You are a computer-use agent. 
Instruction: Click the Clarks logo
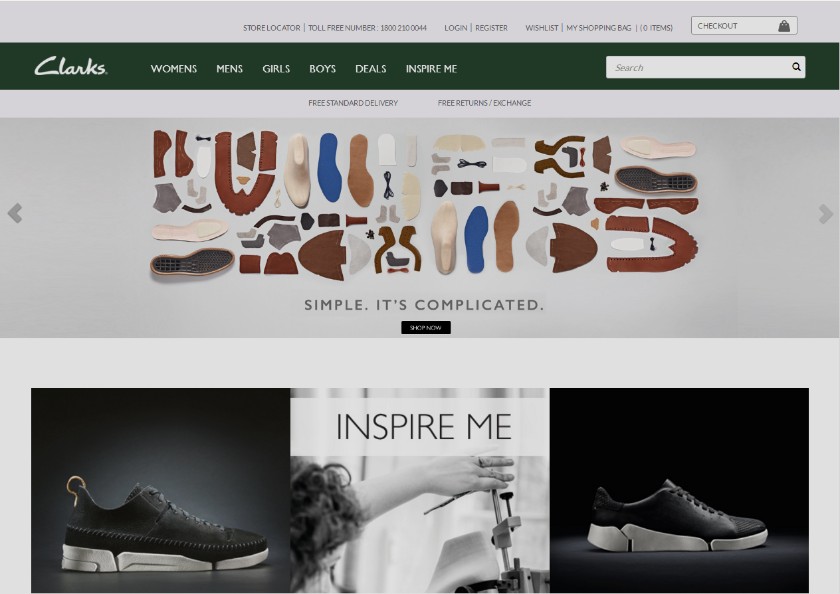(71, 66)
